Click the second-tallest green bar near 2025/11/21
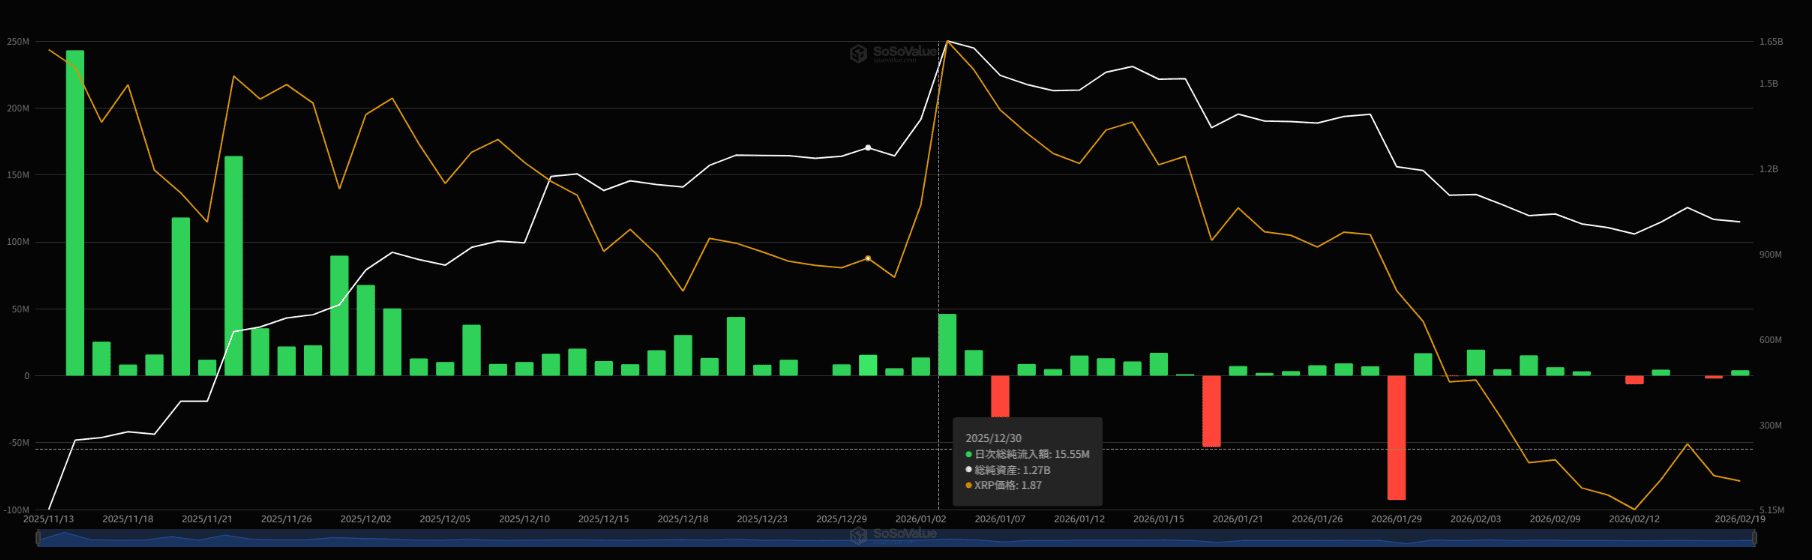 [x=233, y=265]
